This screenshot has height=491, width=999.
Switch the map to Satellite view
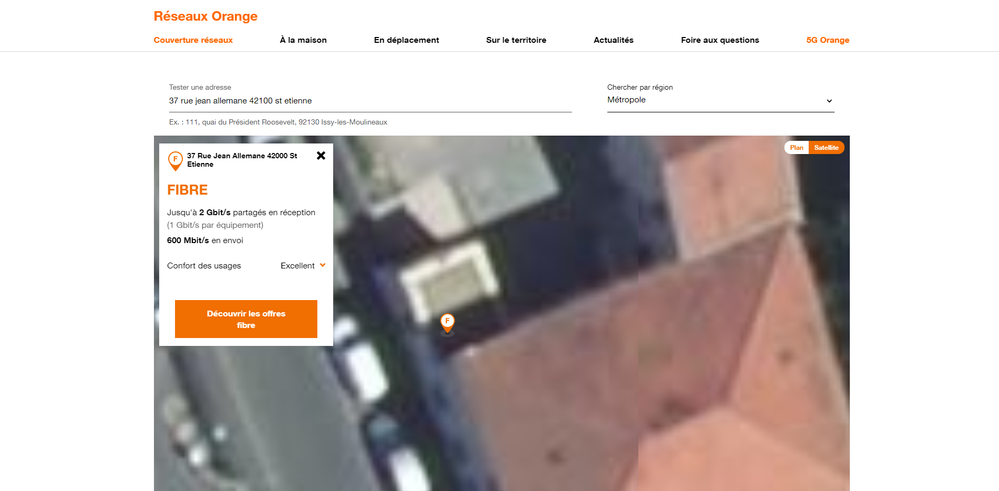[x=826, y=148]
